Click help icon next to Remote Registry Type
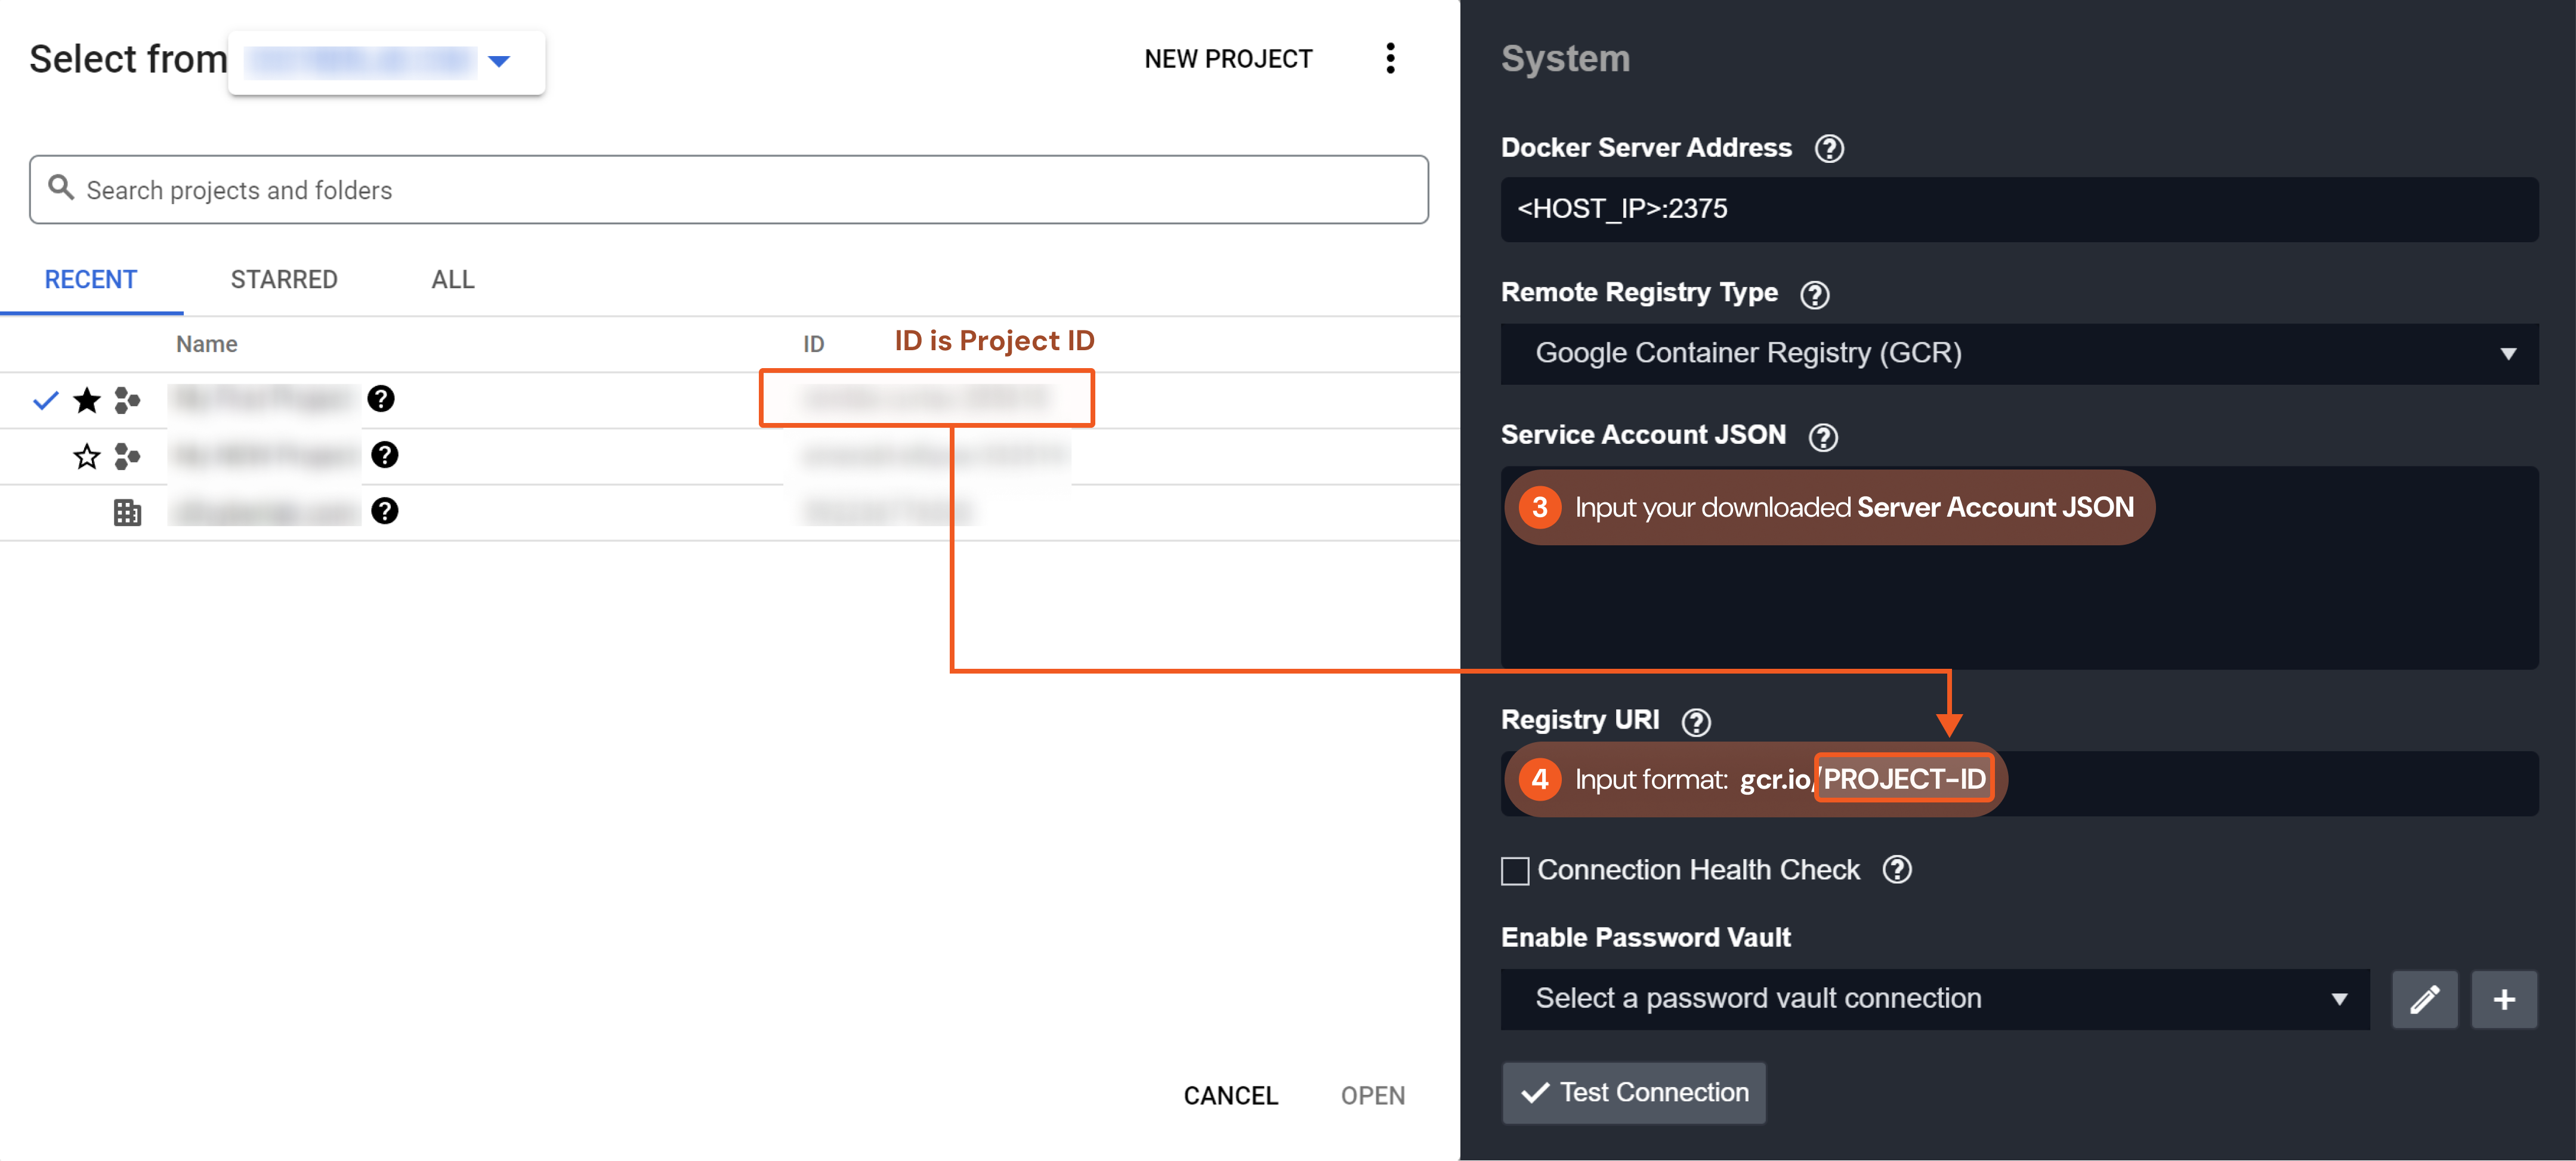 (x=1813, y=294)
